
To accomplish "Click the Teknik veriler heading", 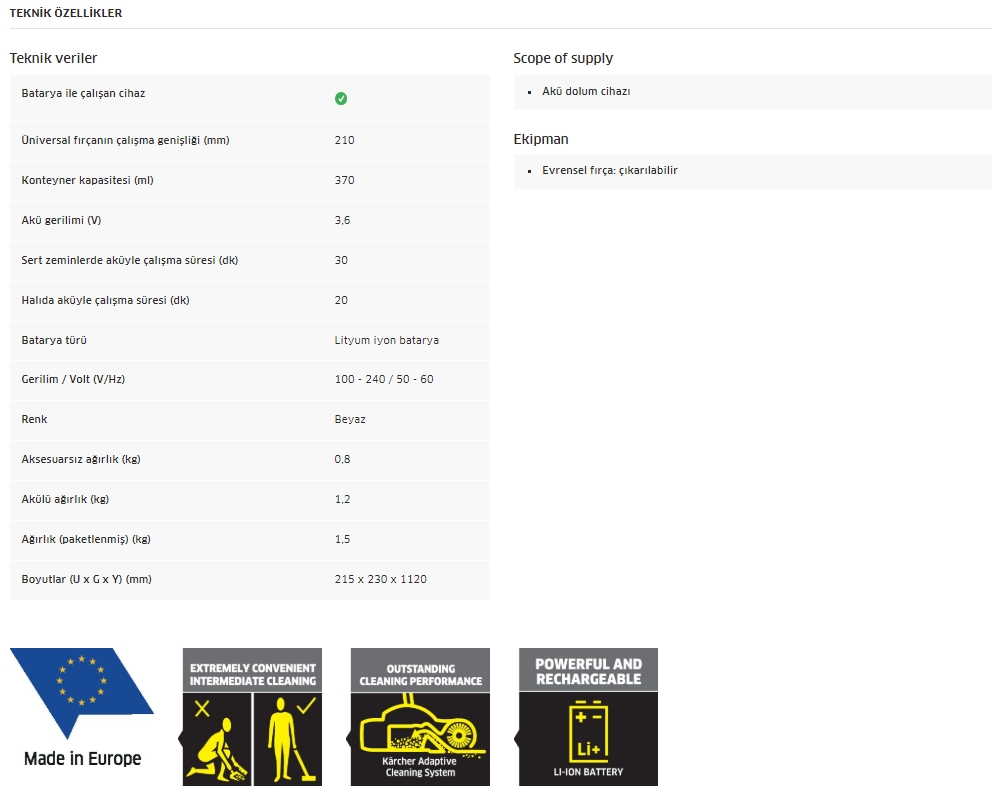I will click(x=53, y=58).
